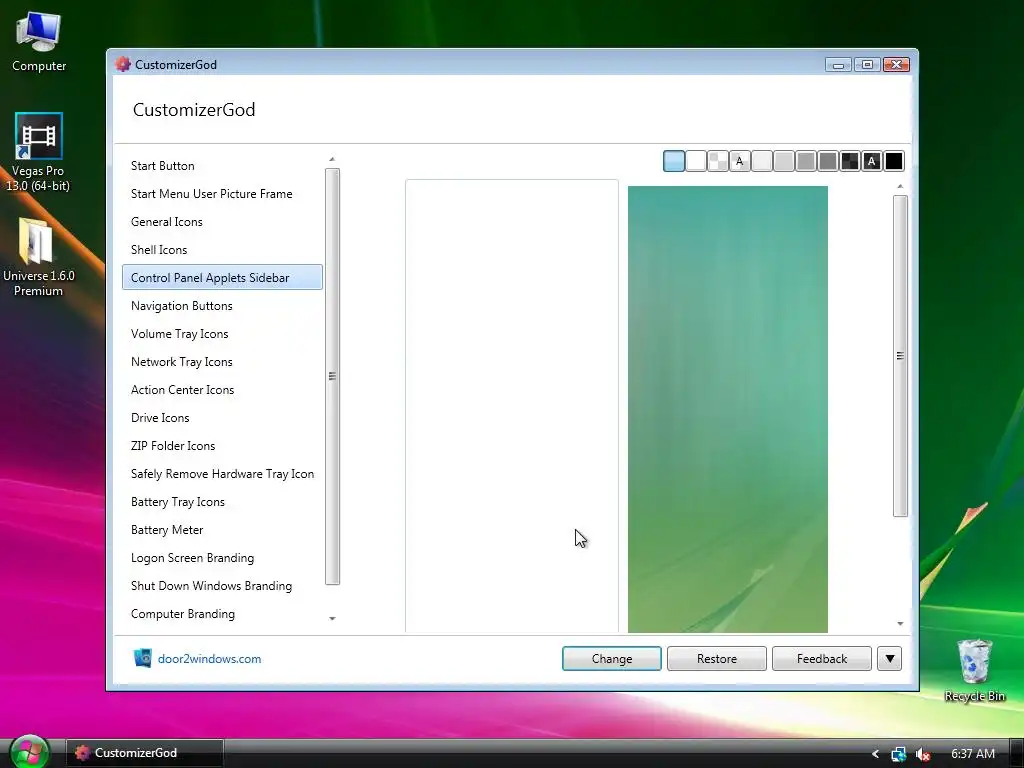The height and width of the screenshot is (768, 1024).
Task: Show hidden tray icons arrow
Action: (875, 754)
